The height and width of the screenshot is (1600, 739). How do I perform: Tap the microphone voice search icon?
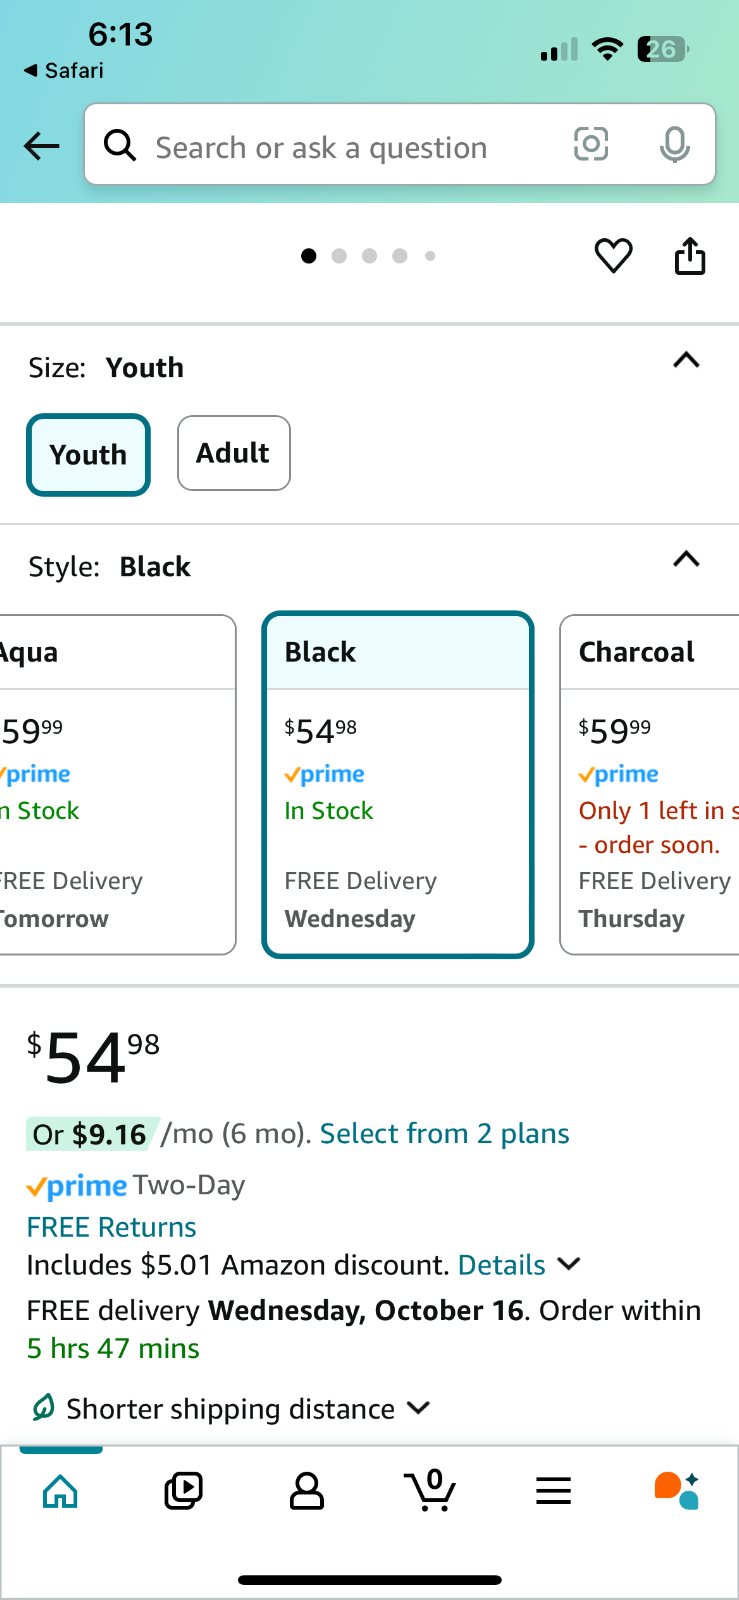pyautogui.click(x=675, y=145)
